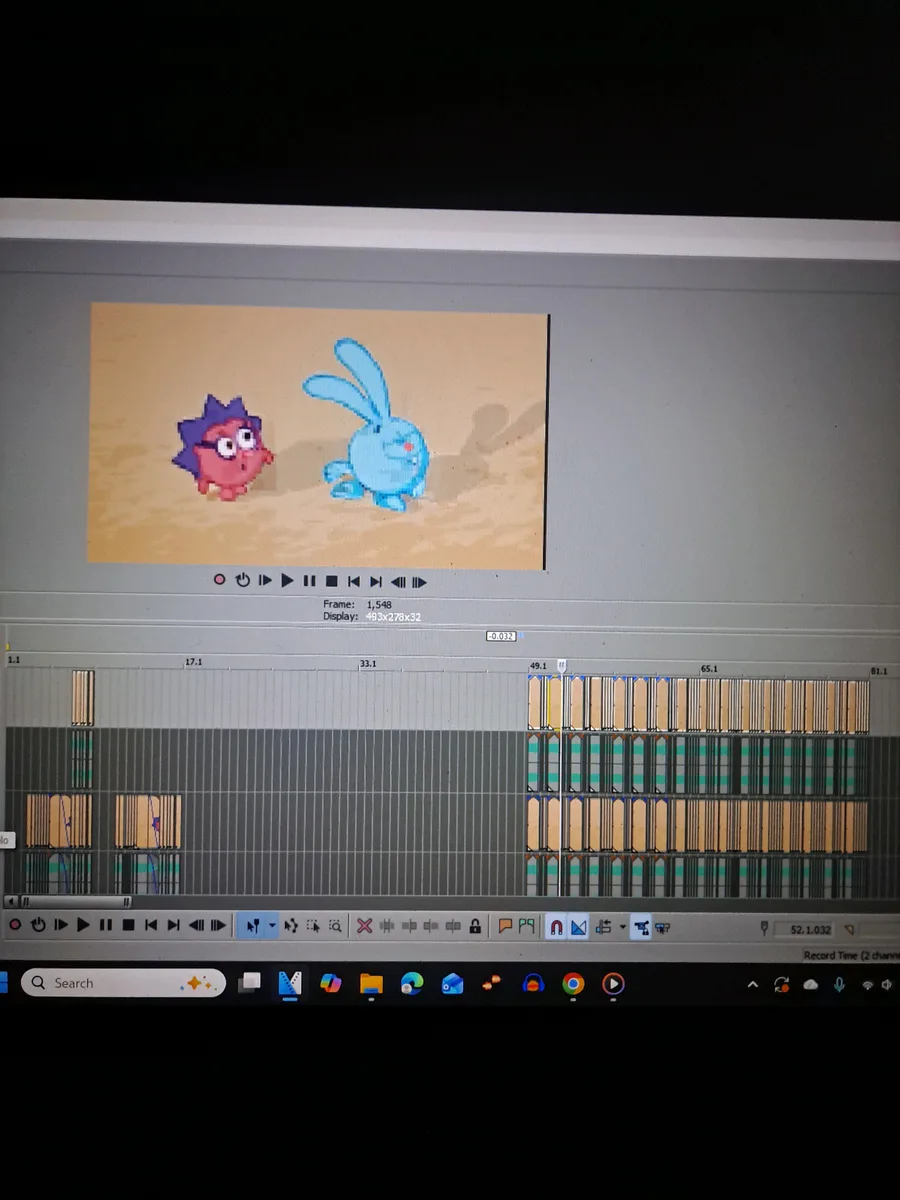Click next frame under the video preview
Viewport: 900px width, 1200px height.
point(419,582)
